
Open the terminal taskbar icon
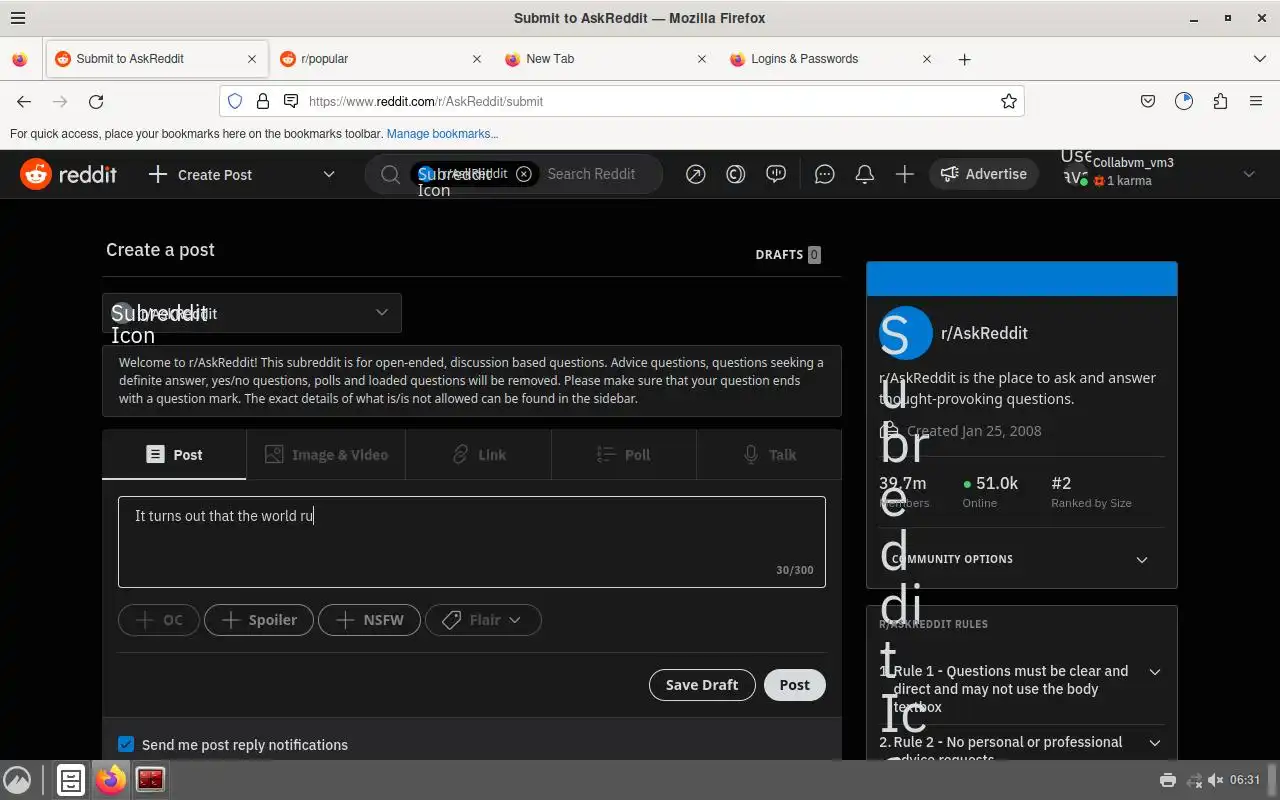(x=150, y=780)
